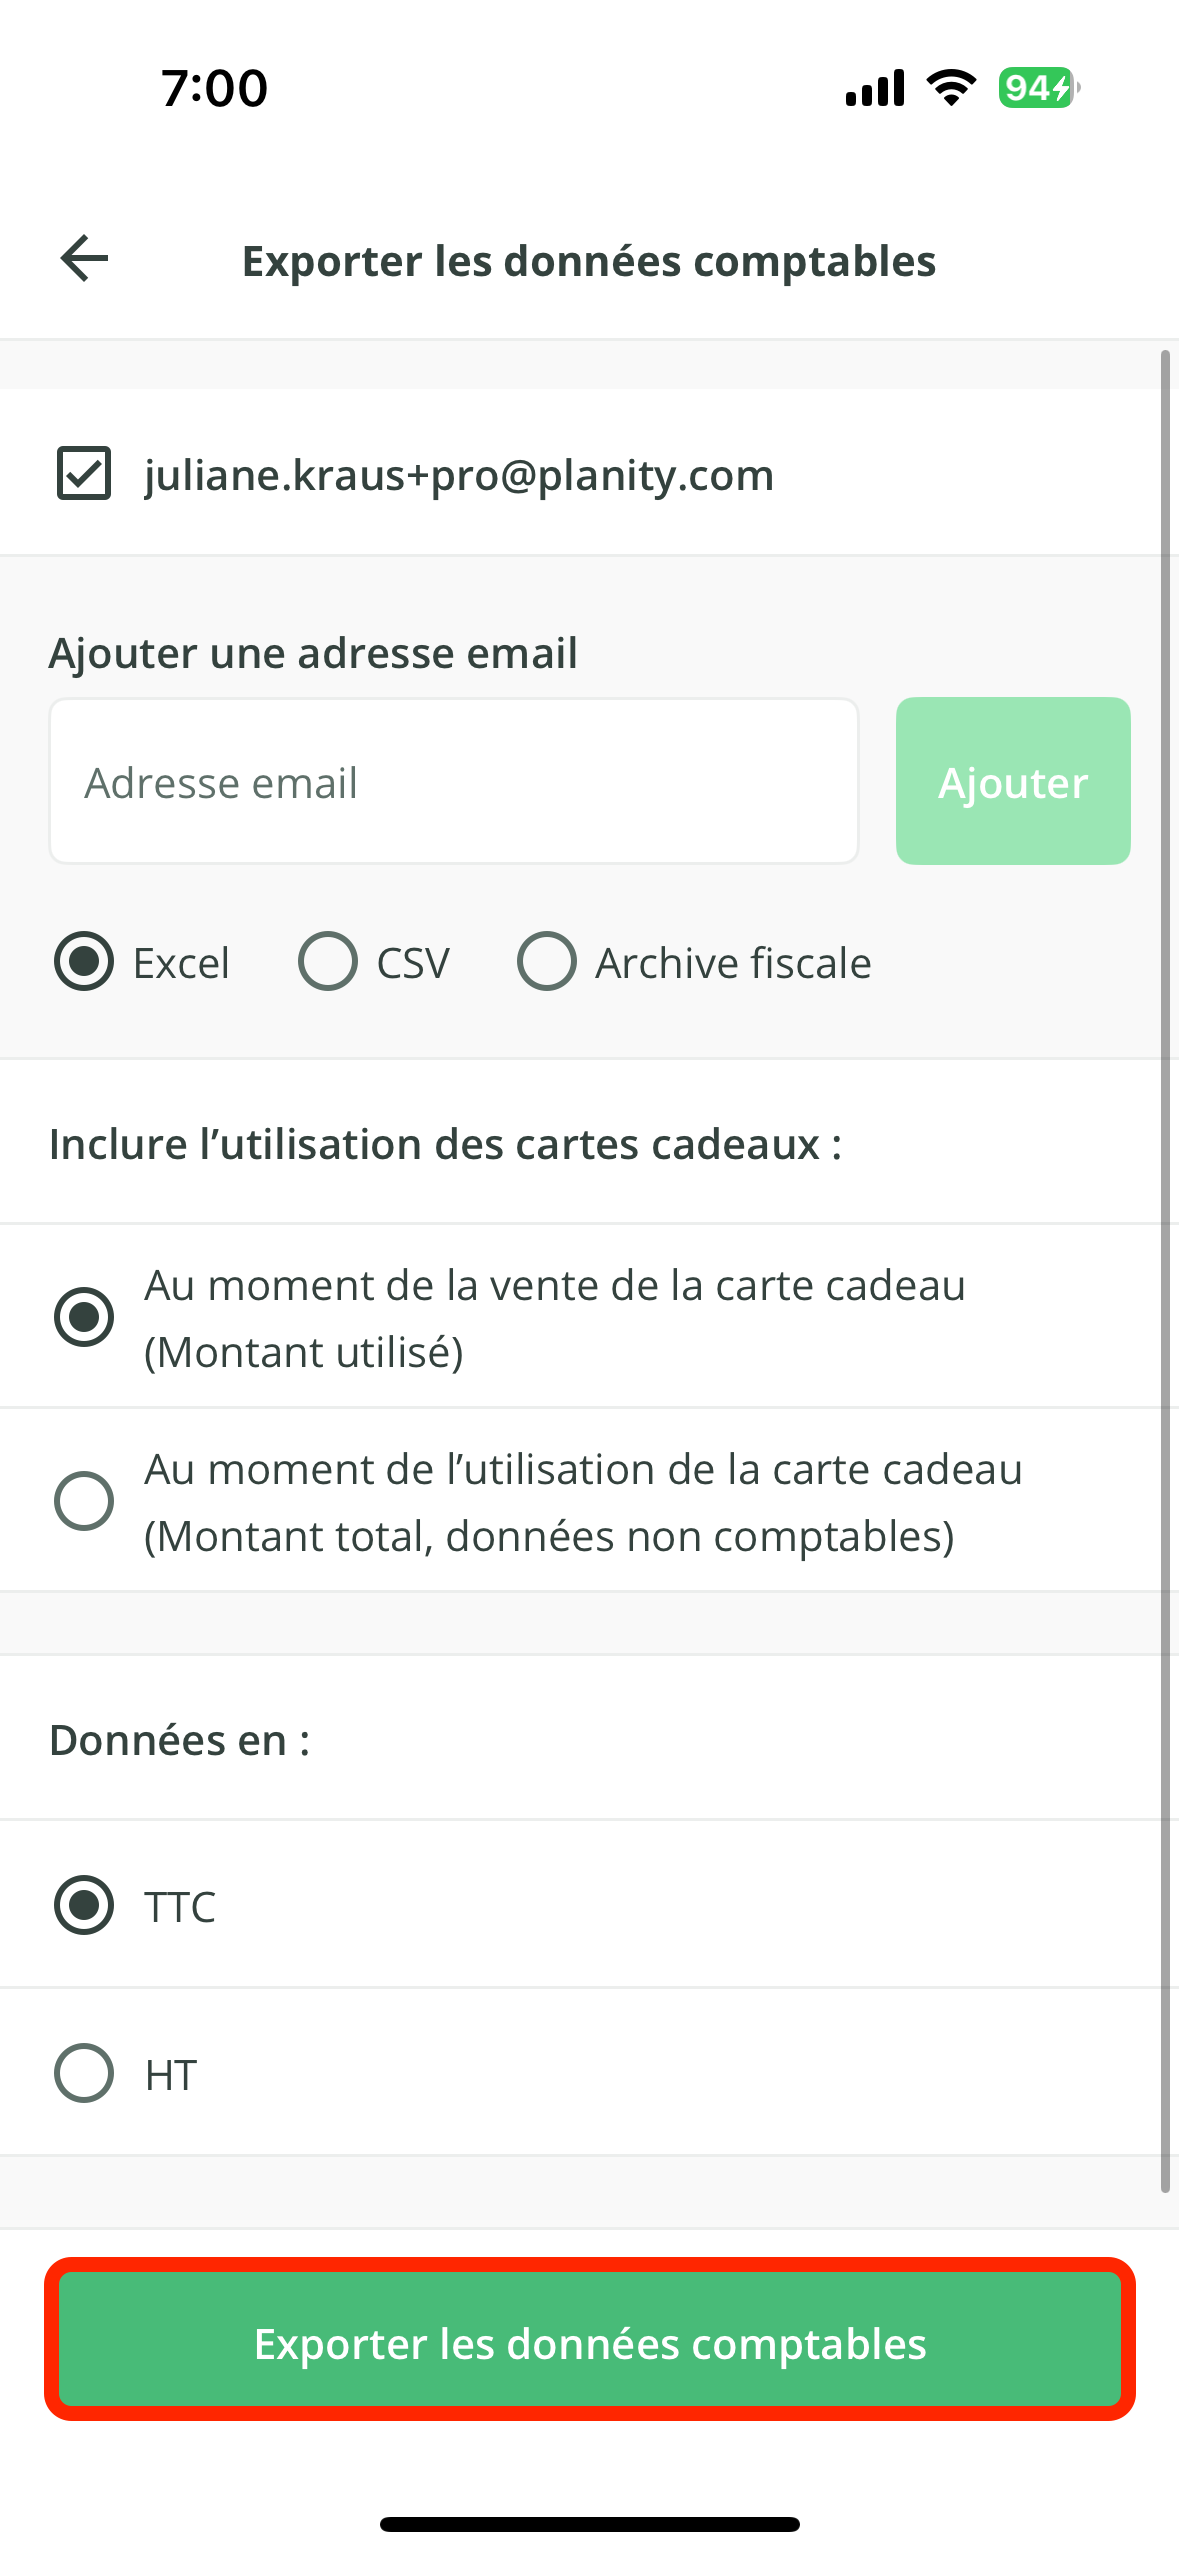Tap the battery indicator icon
The image size is (1179, 2556).
[x=1038, y=88]
